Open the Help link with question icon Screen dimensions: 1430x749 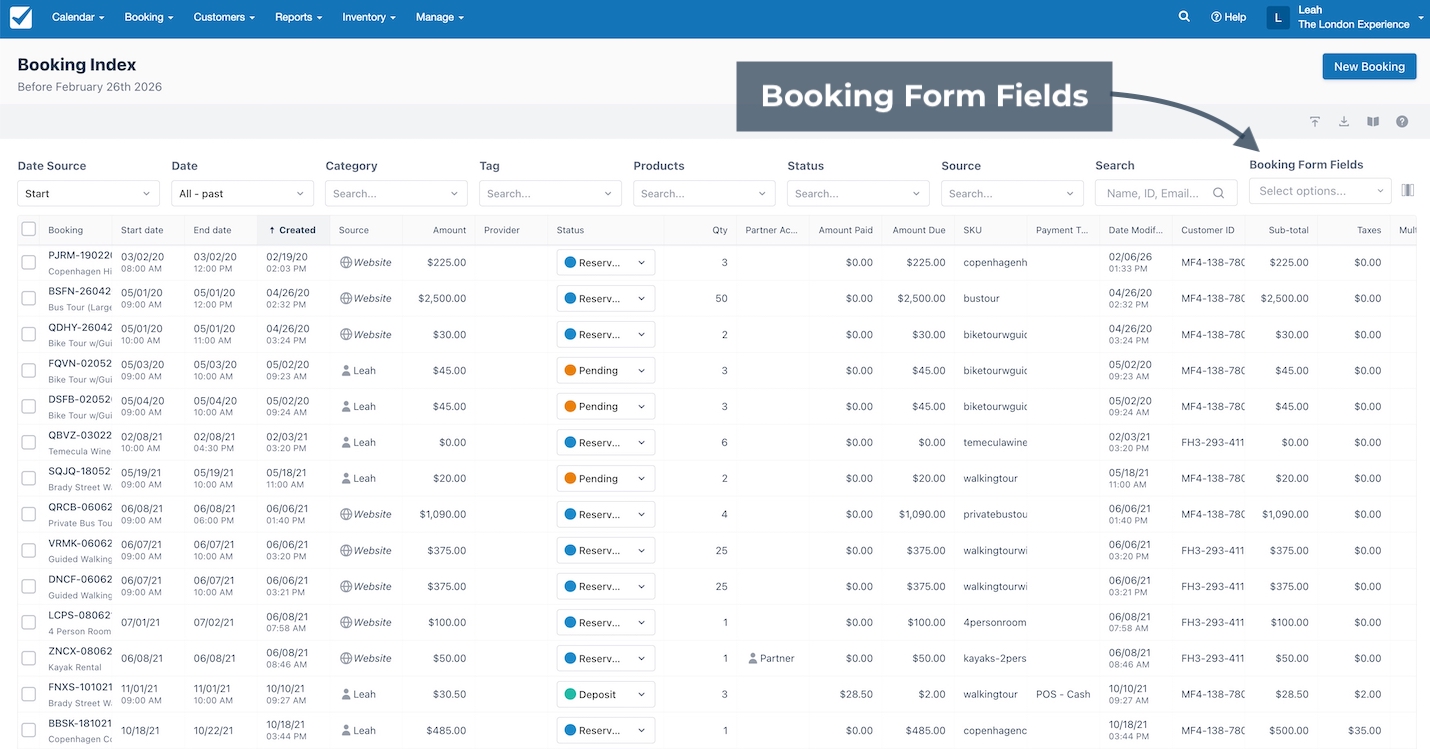click(1228, 17)
